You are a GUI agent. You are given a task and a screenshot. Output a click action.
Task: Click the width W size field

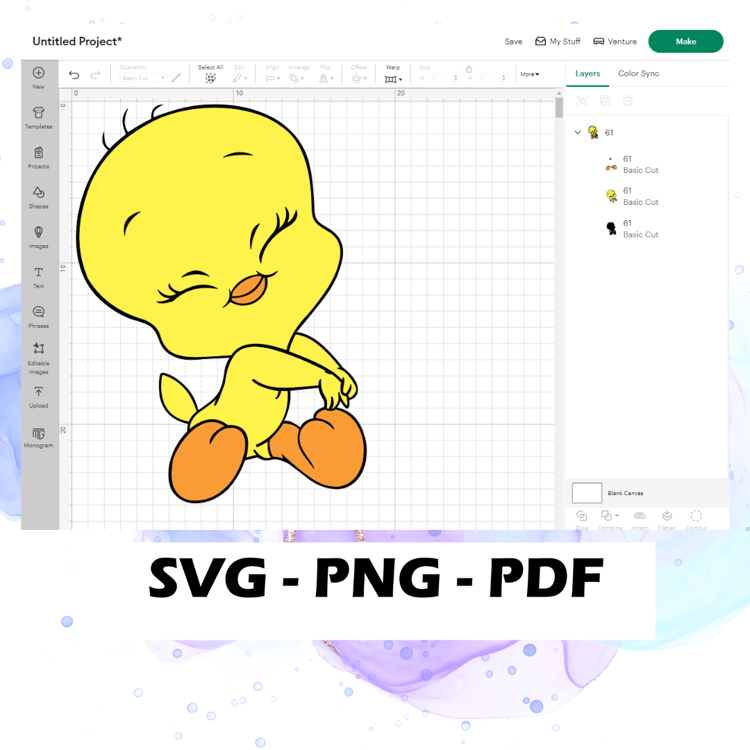pos(443,78)
